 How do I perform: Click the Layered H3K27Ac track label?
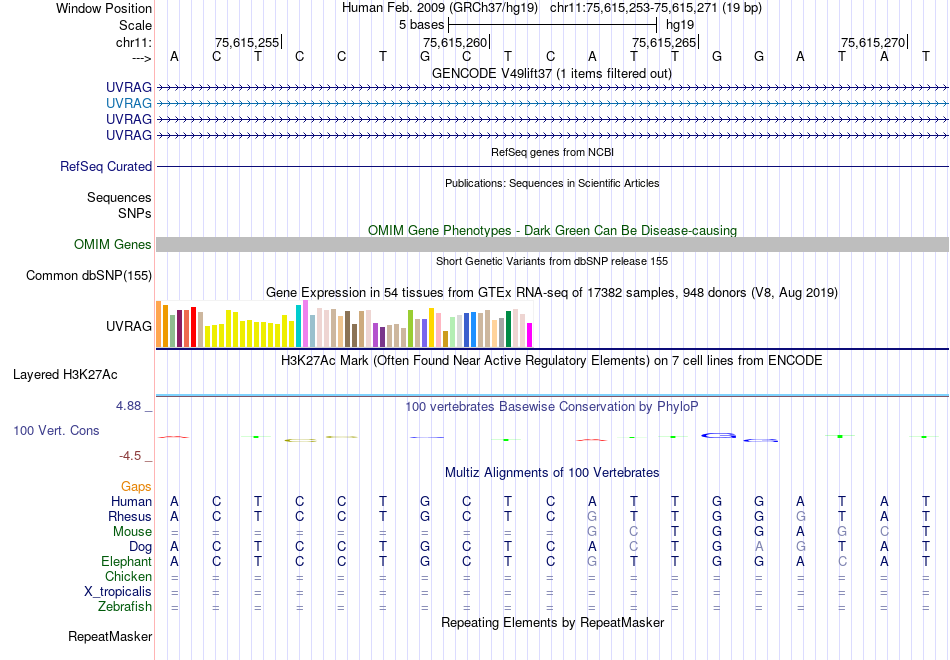pyautogui.click(x=65, y=375)
